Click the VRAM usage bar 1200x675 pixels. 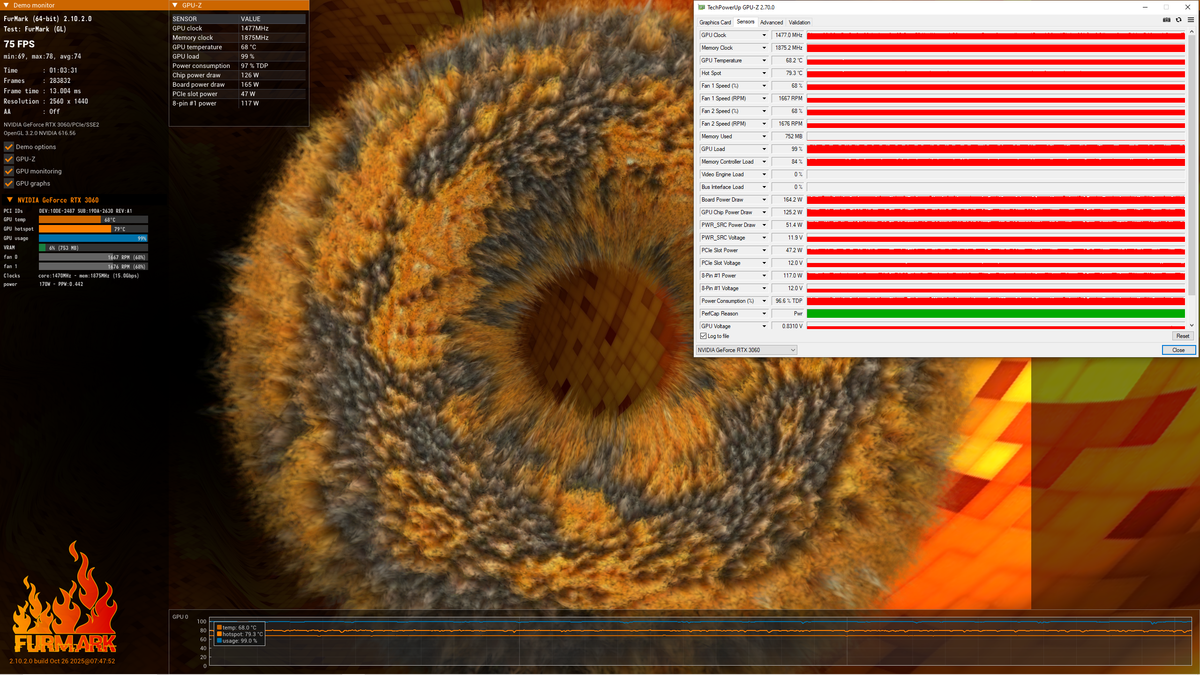(x=93, y=247)
